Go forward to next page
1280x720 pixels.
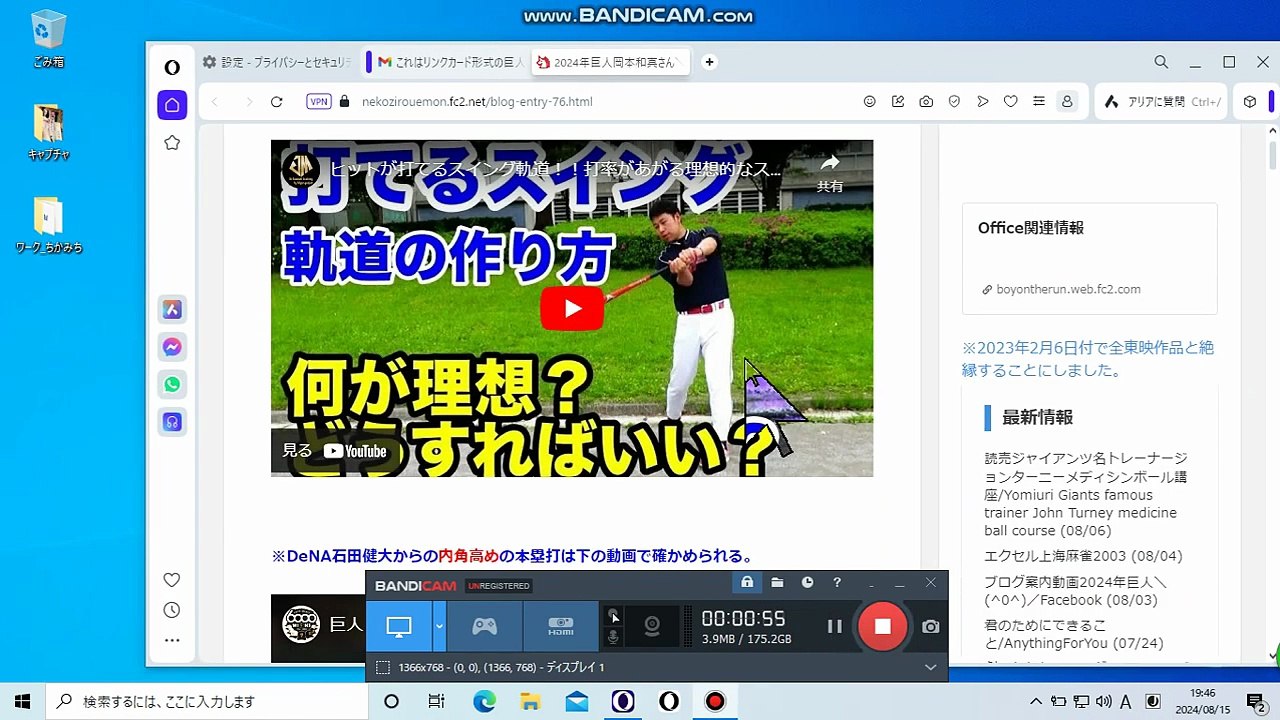[x=248, y=102]
